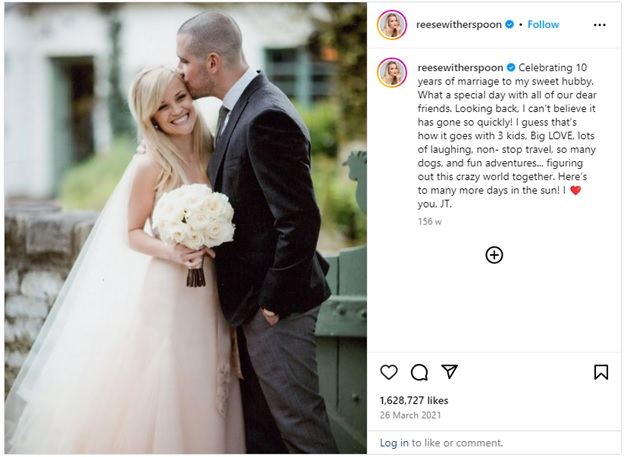This screenshot has height=457, width=624.
Task: Click the Log in link
Action: tap(394, 443)
